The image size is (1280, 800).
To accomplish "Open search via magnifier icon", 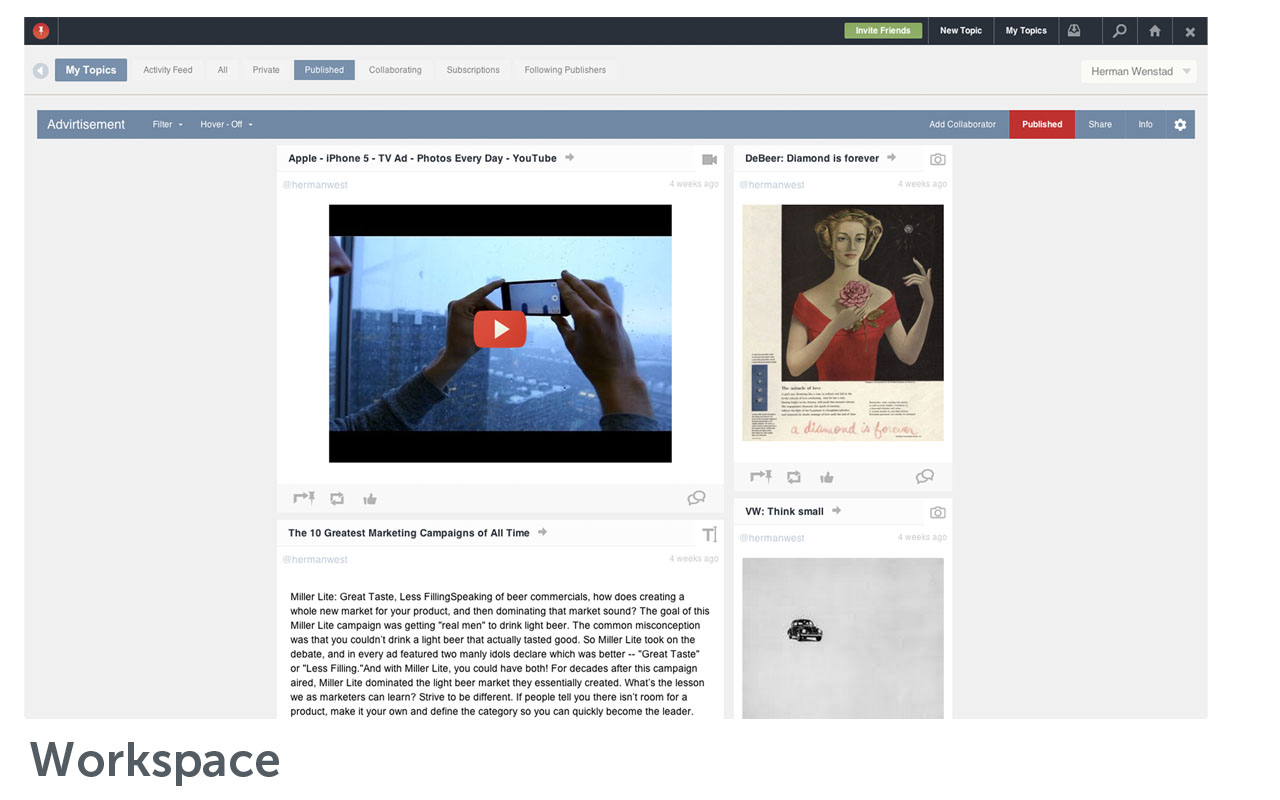I will [x=1119, y=31].
